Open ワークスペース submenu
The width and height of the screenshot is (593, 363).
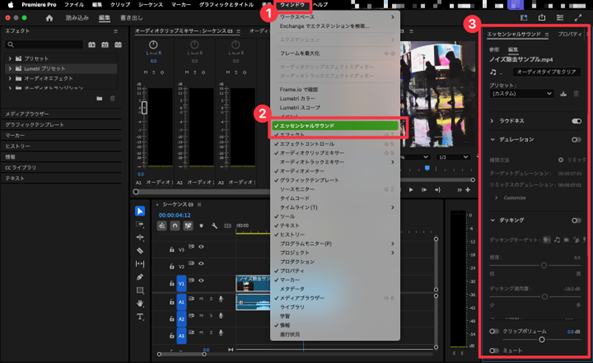click(x=335, y=17)
